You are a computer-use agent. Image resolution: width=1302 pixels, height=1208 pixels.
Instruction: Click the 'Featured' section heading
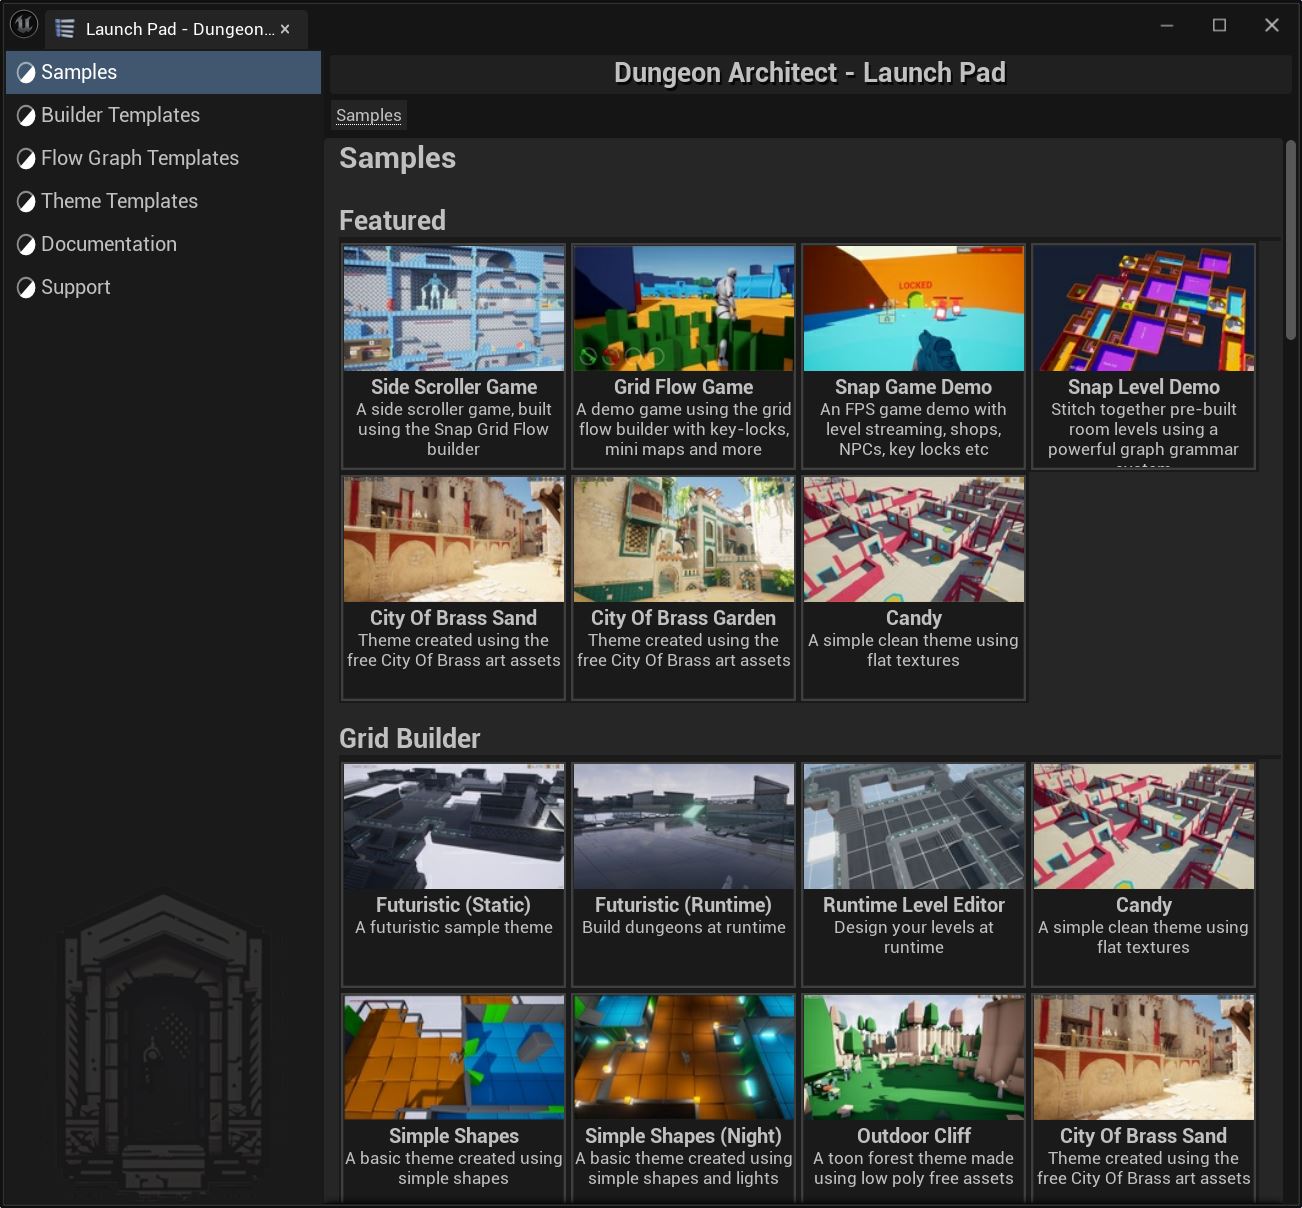point(392,220)
